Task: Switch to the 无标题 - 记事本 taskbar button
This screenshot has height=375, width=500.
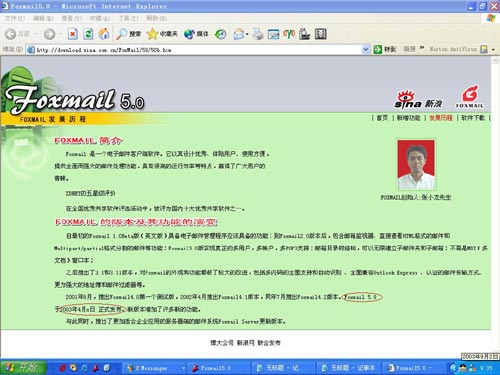Action: [x=348, y=368]
